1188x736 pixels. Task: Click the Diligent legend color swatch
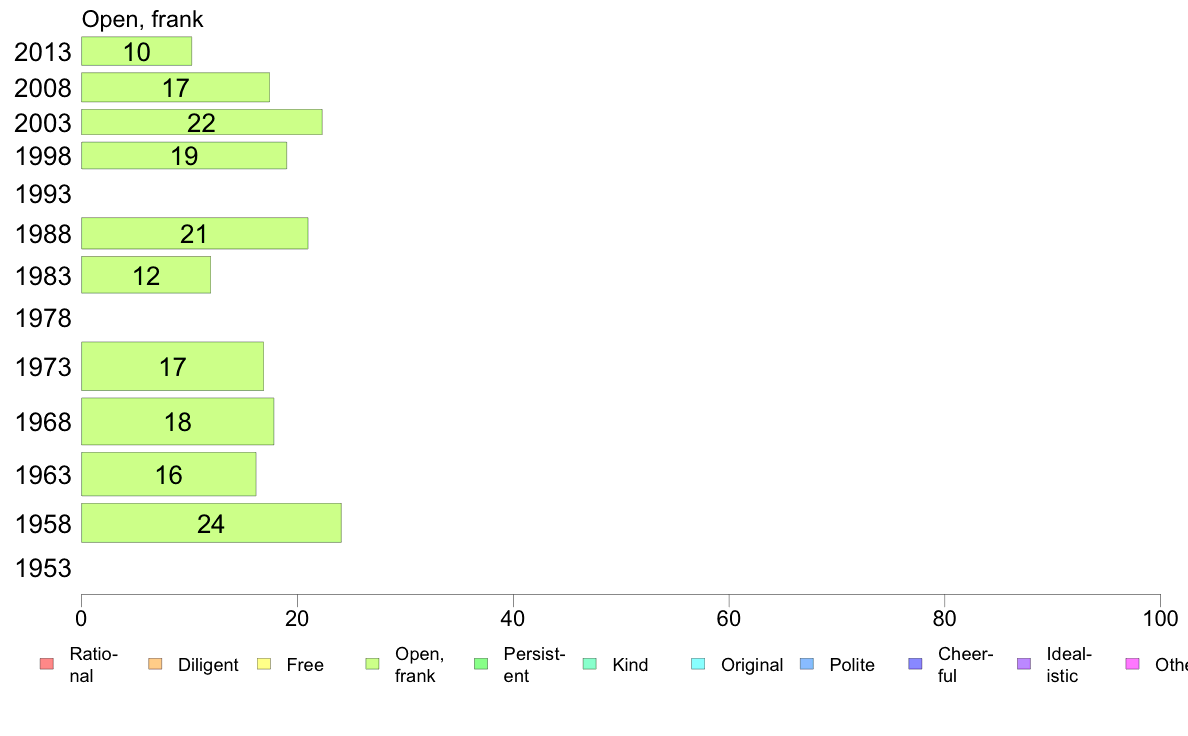click(x=155, y=664)
